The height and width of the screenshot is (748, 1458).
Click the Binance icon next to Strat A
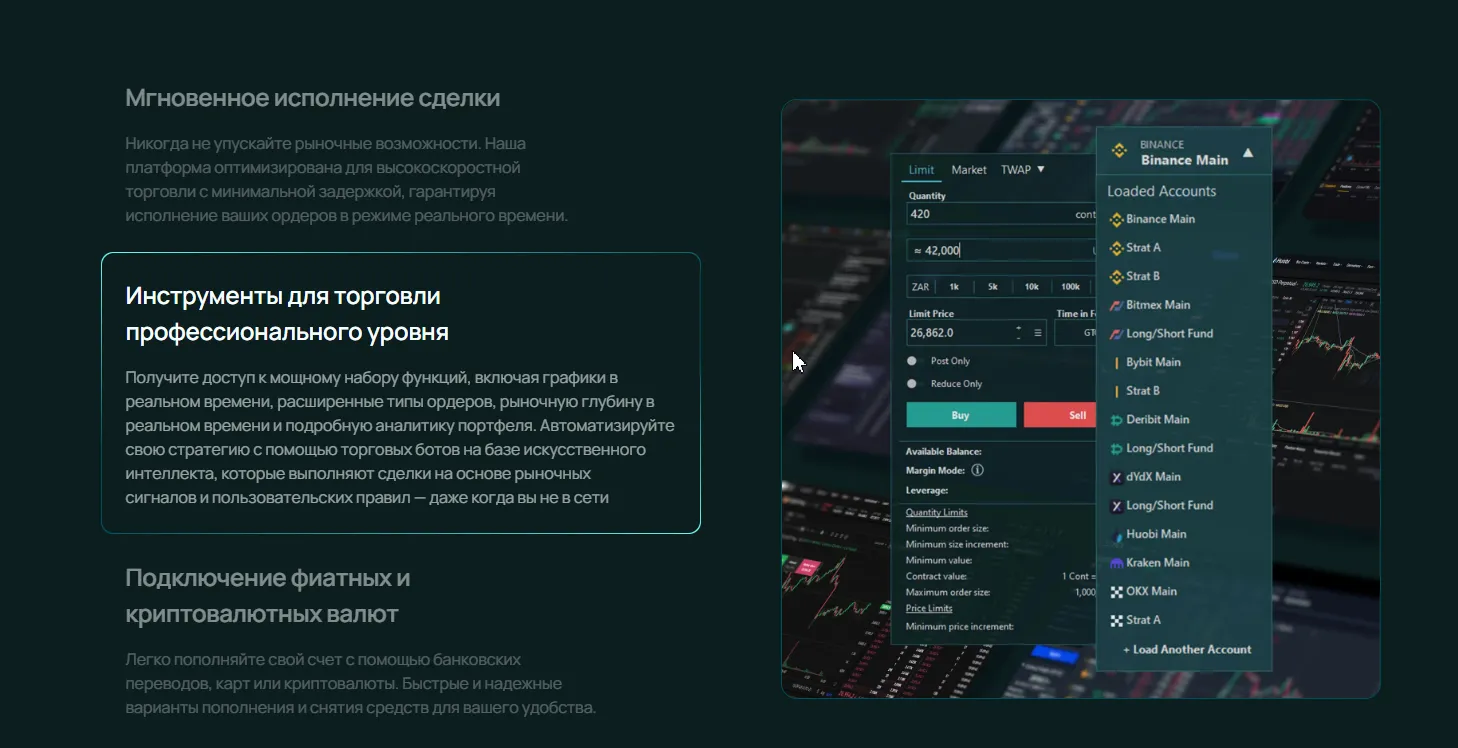[x=1117, y=248]
